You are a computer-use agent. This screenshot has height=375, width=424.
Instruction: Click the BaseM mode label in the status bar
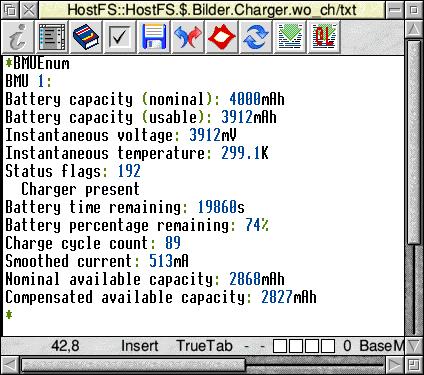(x=382, y=346)
